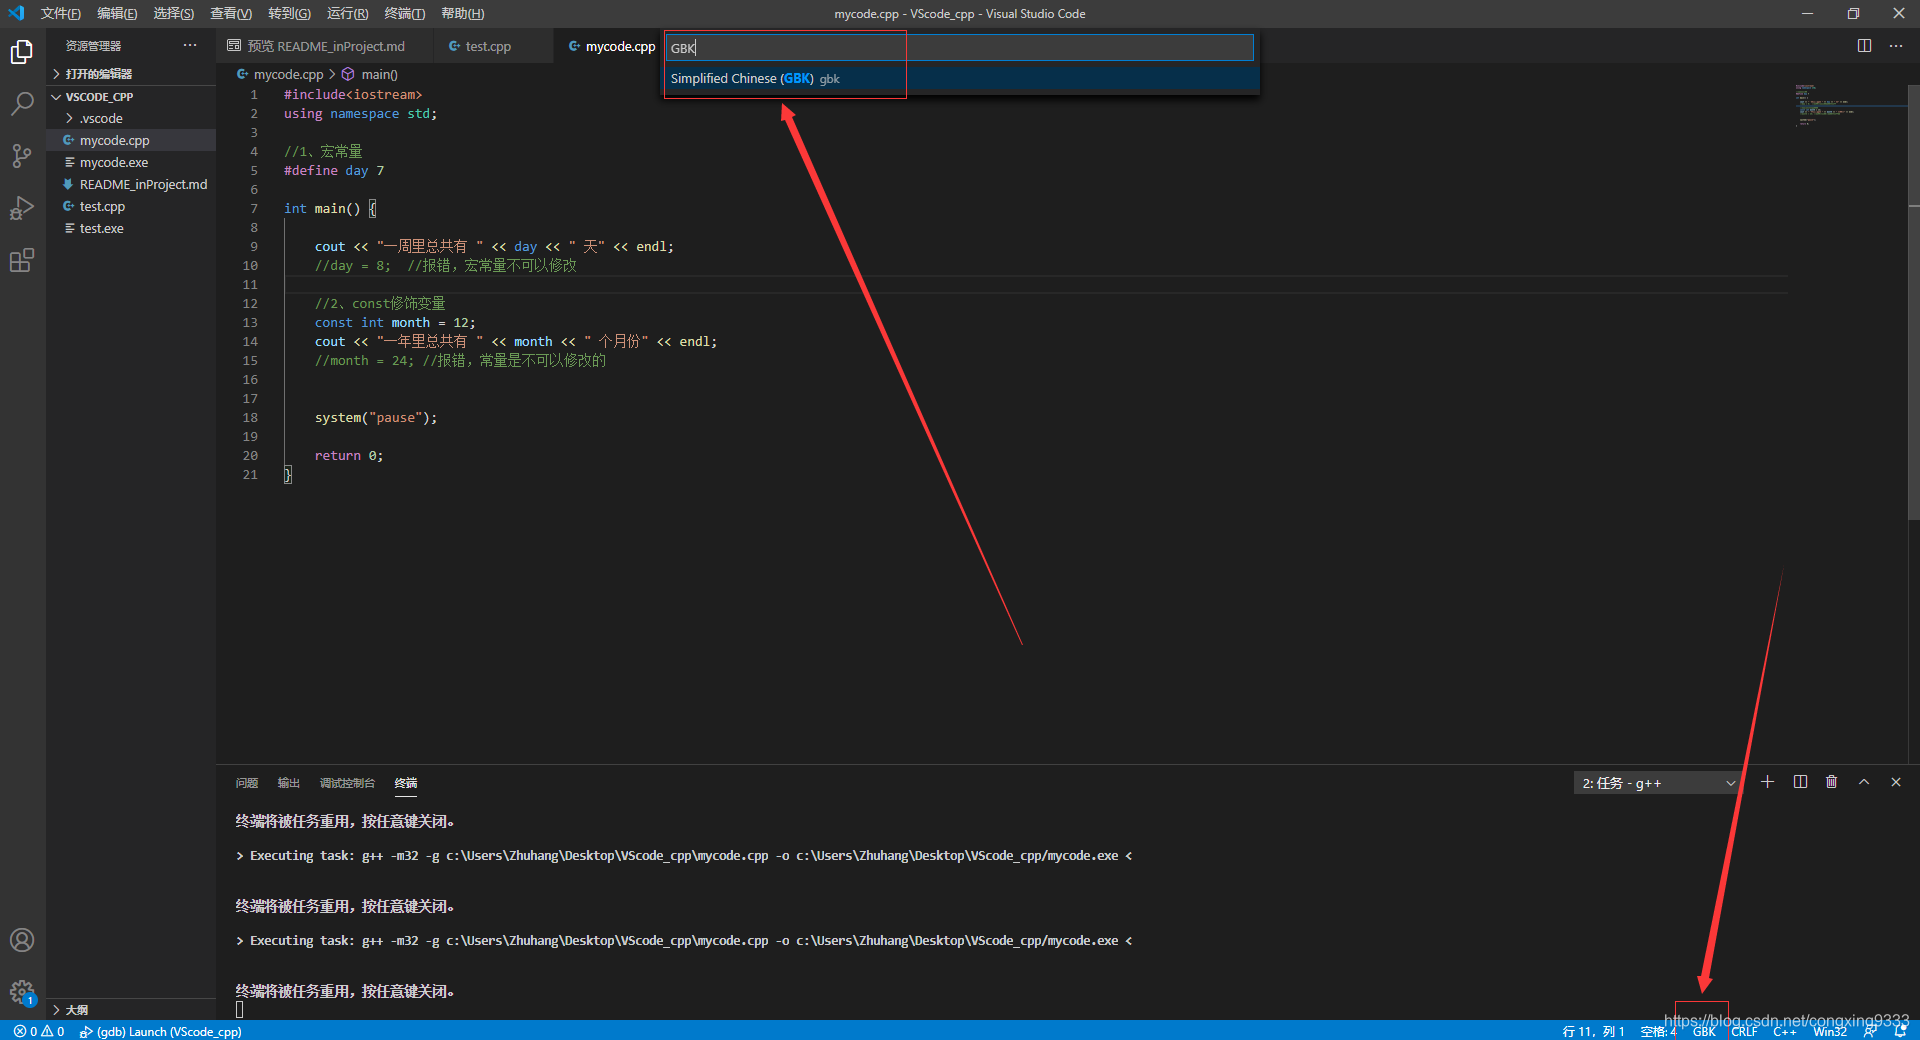This screenshot has width=1920, height=1040.
Task: Open editor More Actions ellipsis
Action: pyautogui.click(x=1896, y=46)
